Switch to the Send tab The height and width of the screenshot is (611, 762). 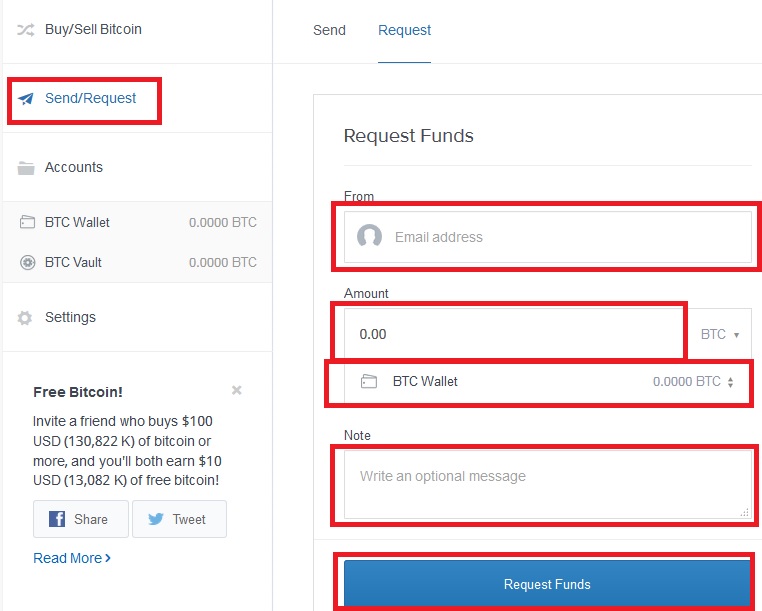click(329, 30)
